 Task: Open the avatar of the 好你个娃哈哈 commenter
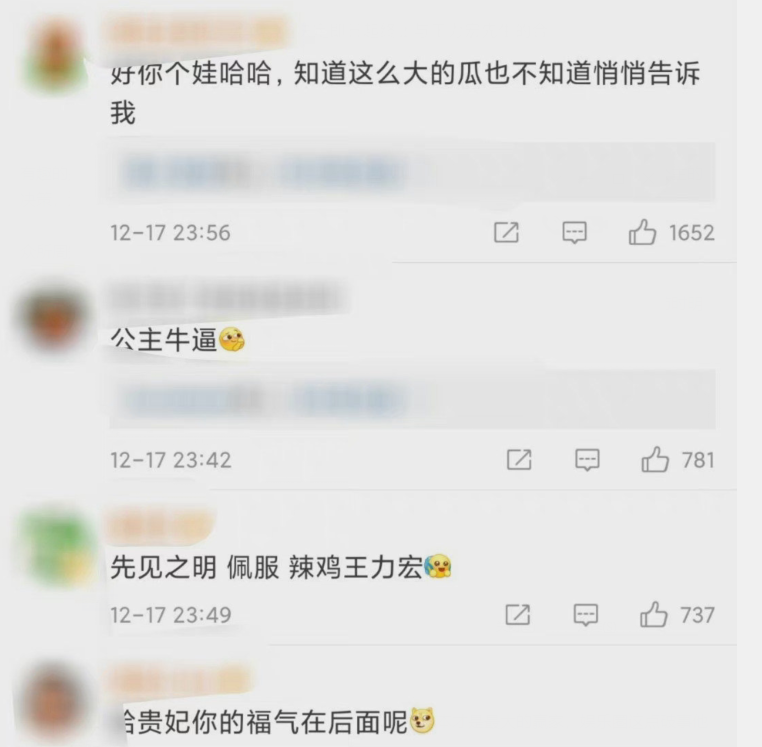pos(55,54)
